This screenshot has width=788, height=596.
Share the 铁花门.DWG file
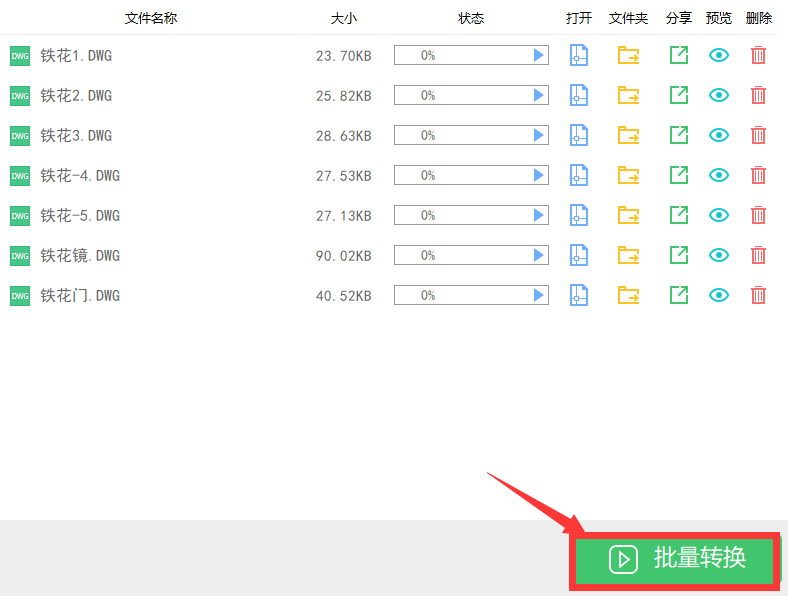click(679, 295)
